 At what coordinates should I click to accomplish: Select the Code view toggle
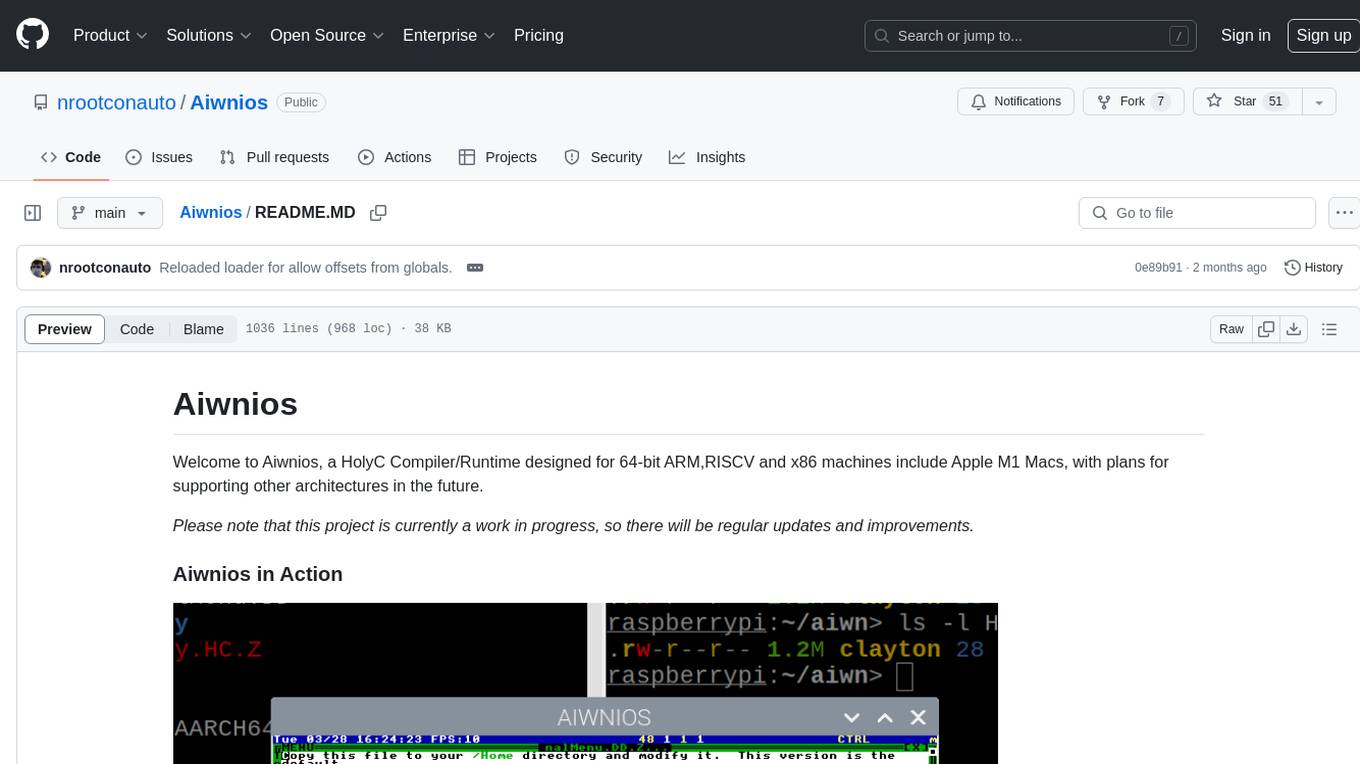click(137, 329)
